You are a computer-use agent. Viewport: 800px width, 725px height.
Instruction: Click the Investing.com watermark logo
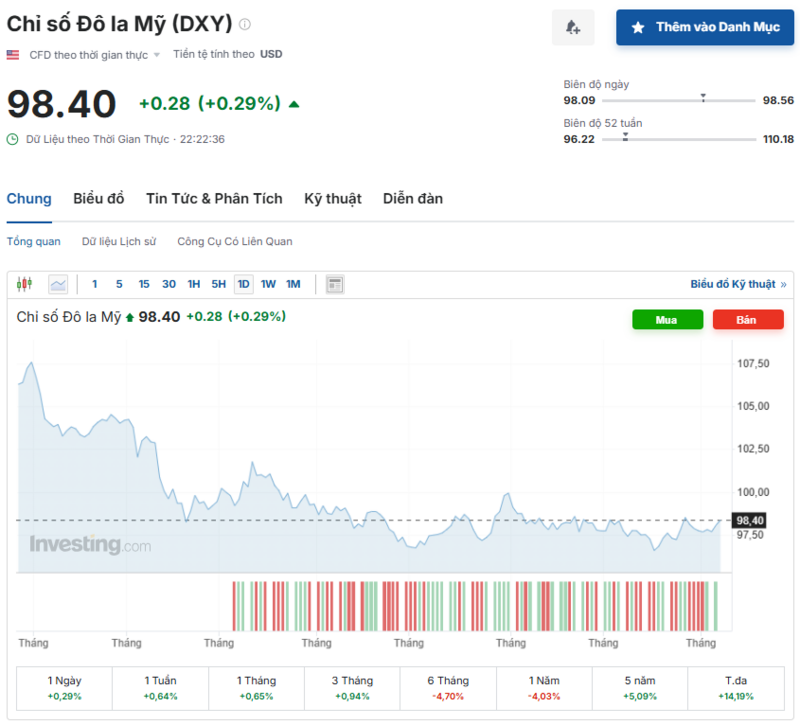90,545
